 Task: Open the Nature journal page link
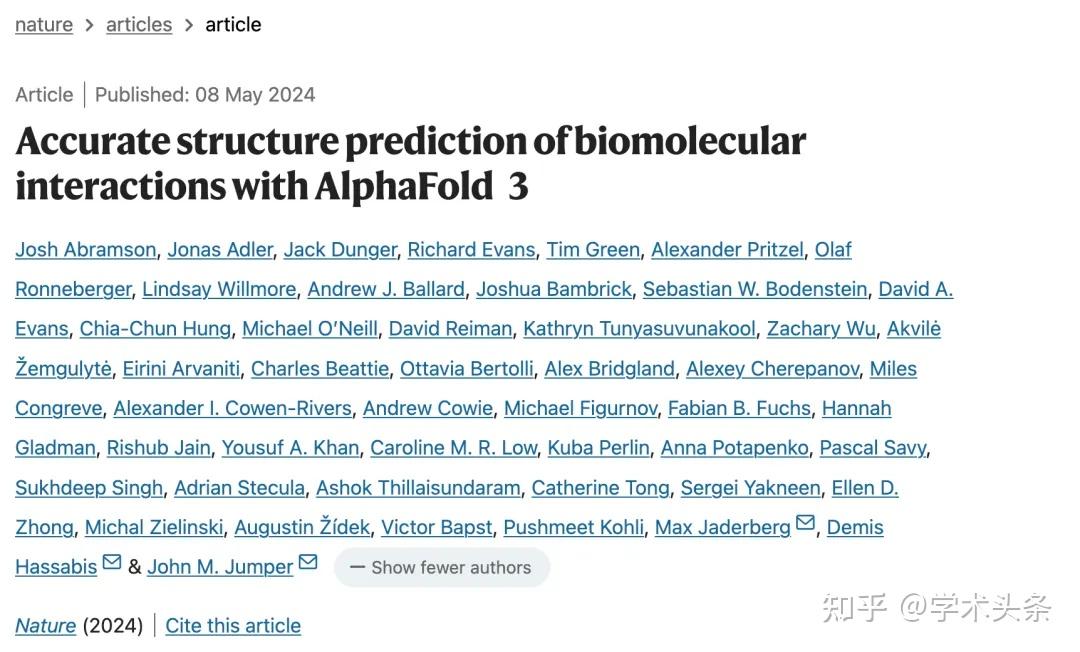(45, 625)
